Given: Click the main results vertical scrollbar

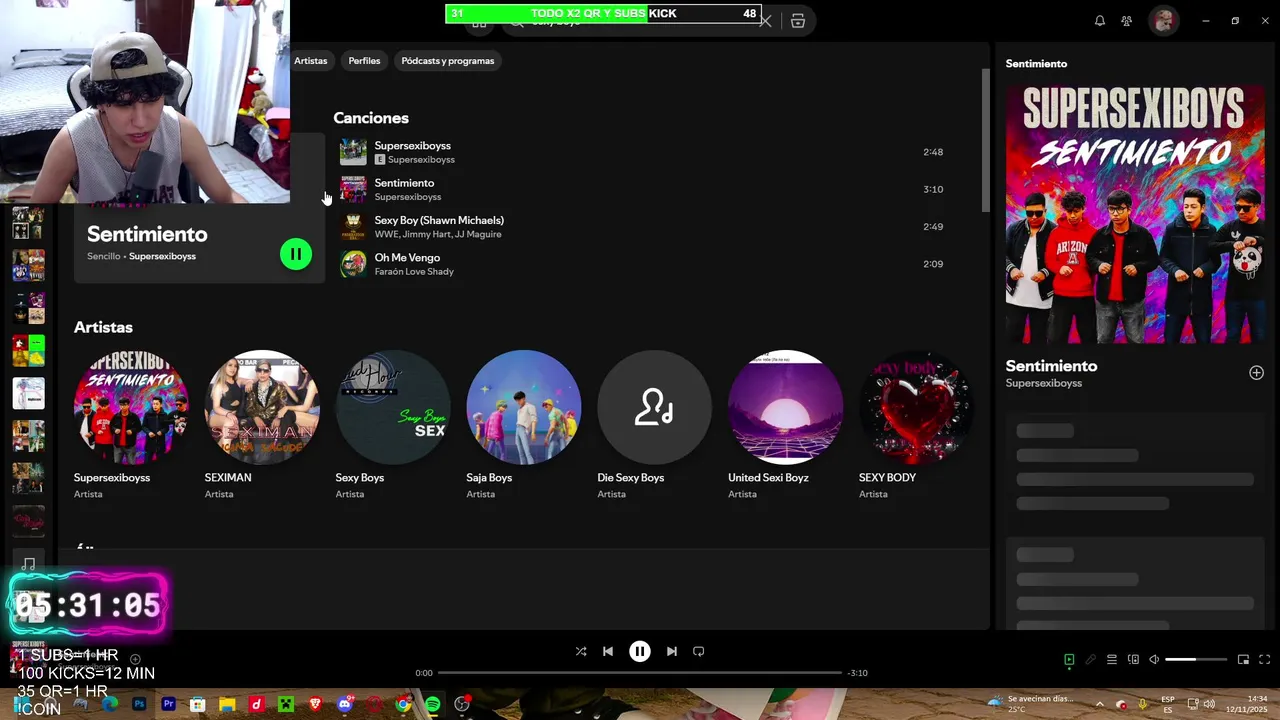Looking at the screenshot, I should point(985,140).
